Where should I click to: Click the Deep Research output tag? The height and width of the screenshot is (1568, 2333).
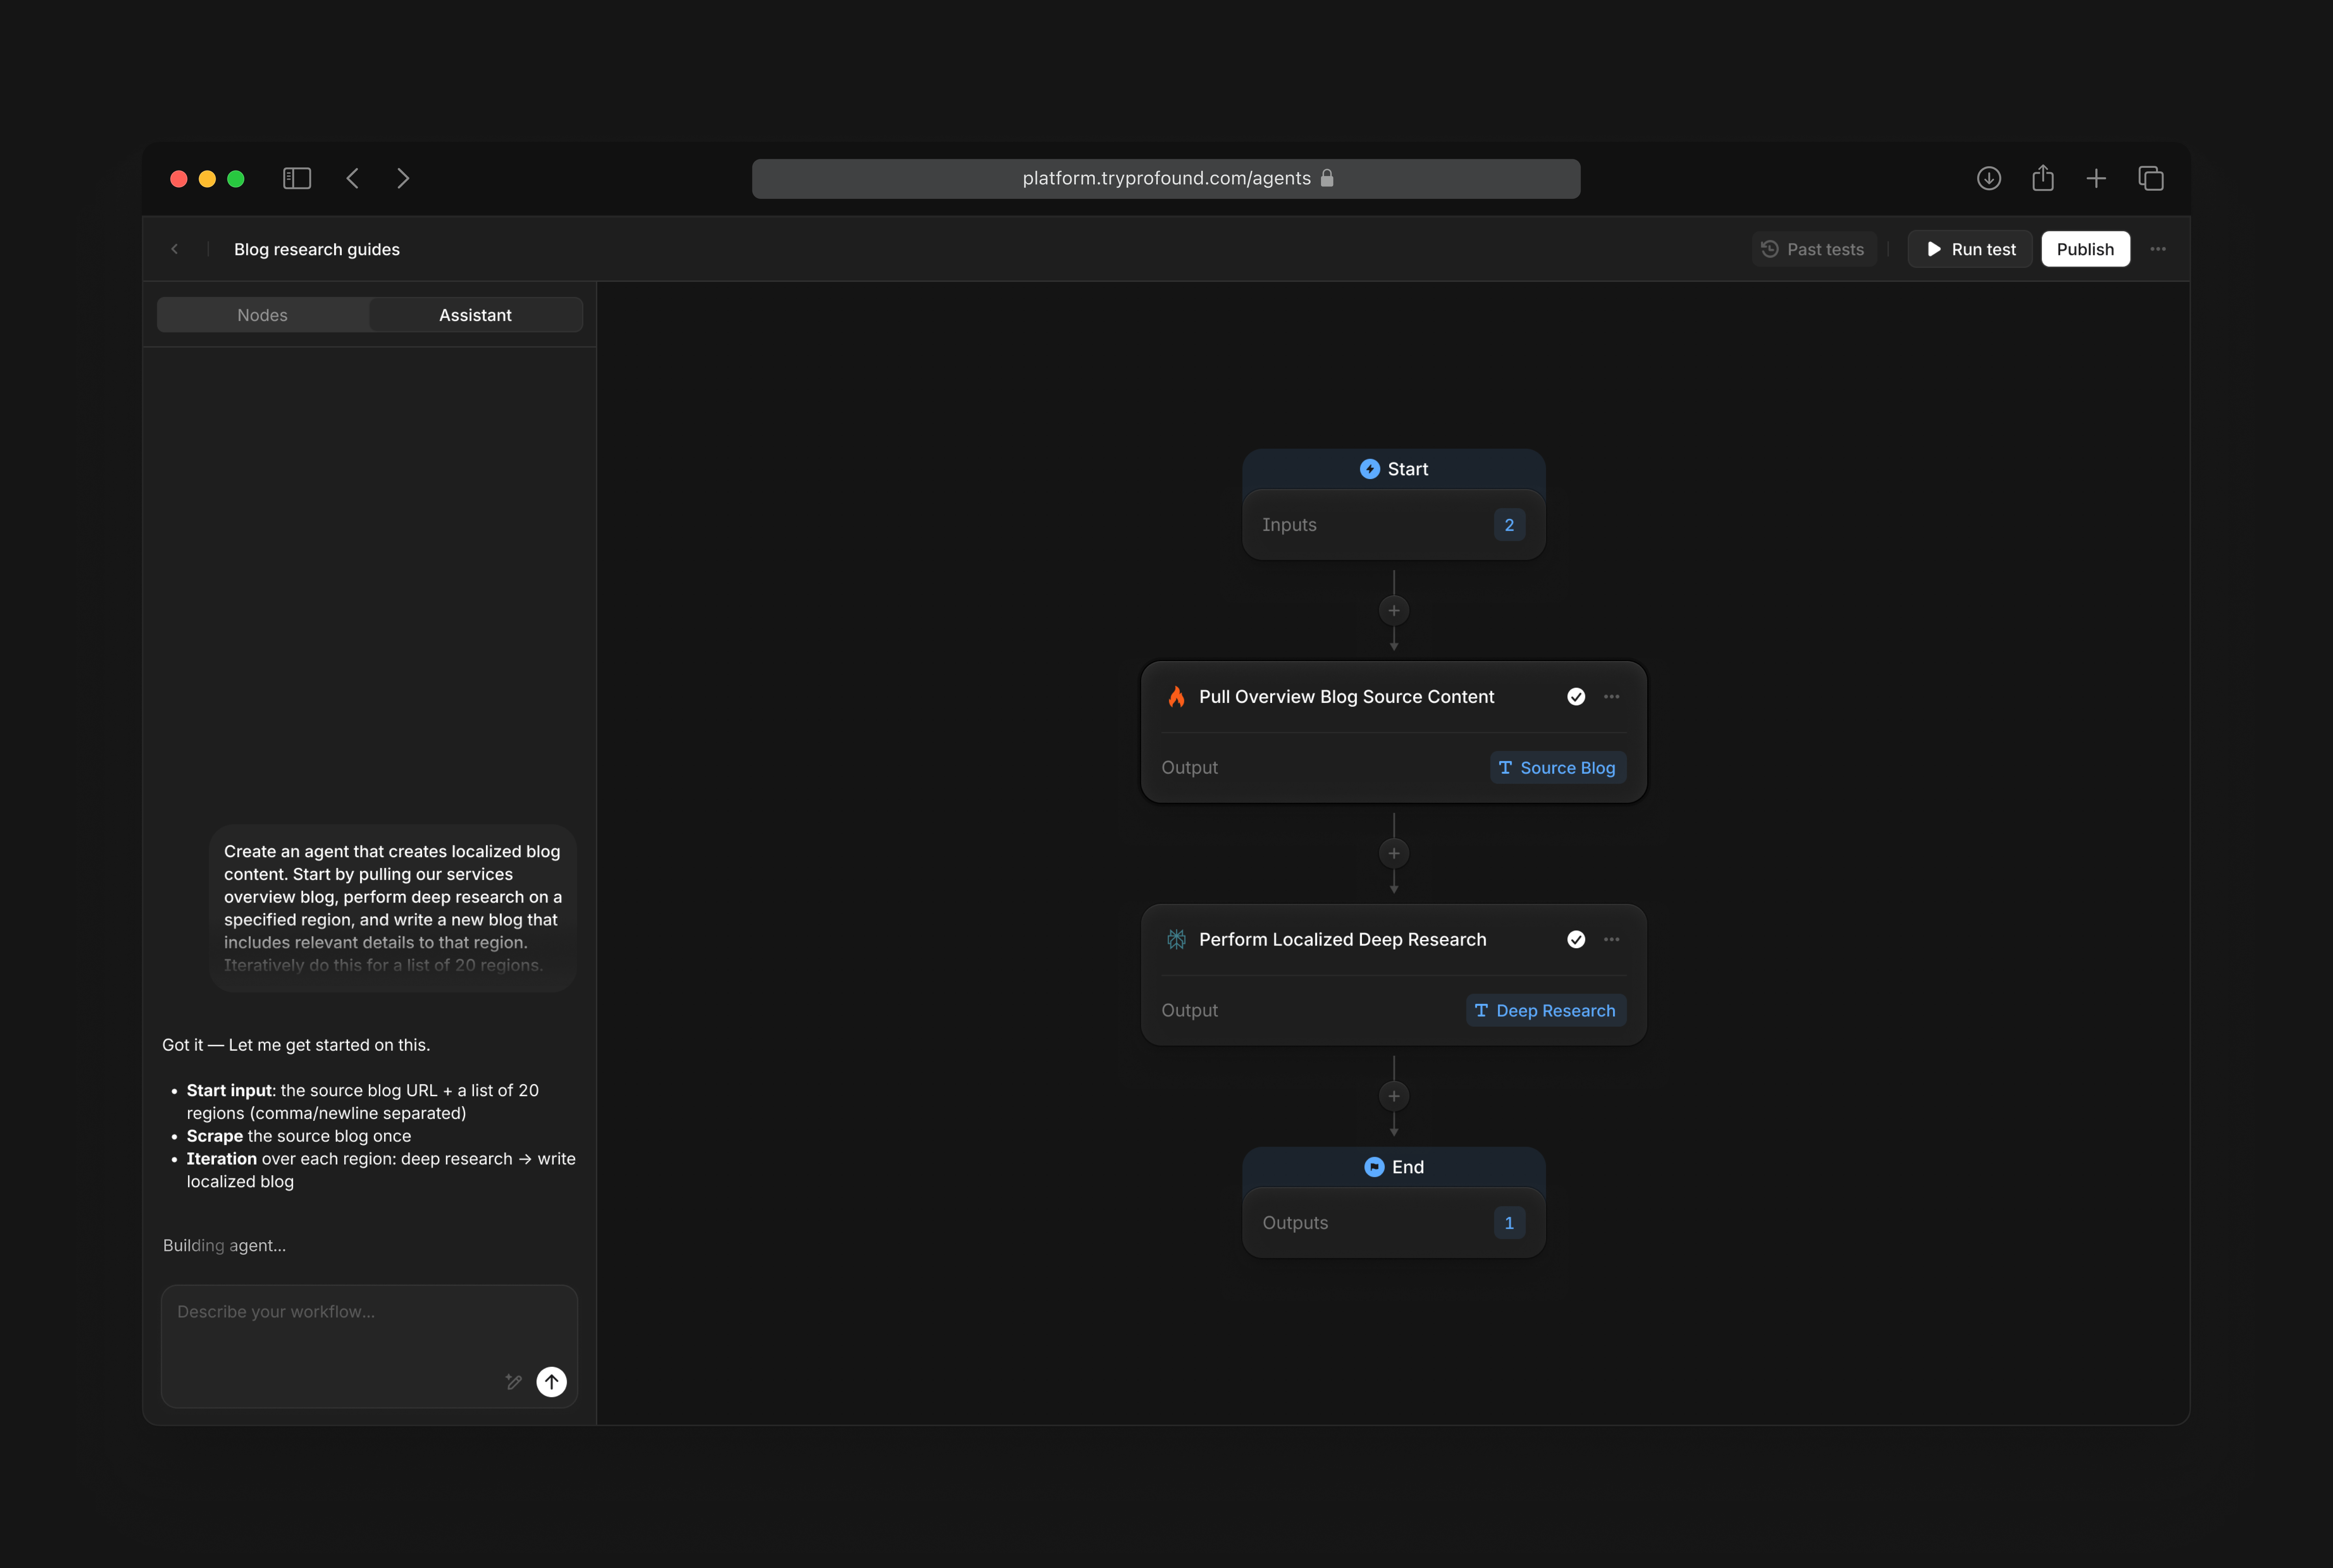(1546, 1010)
